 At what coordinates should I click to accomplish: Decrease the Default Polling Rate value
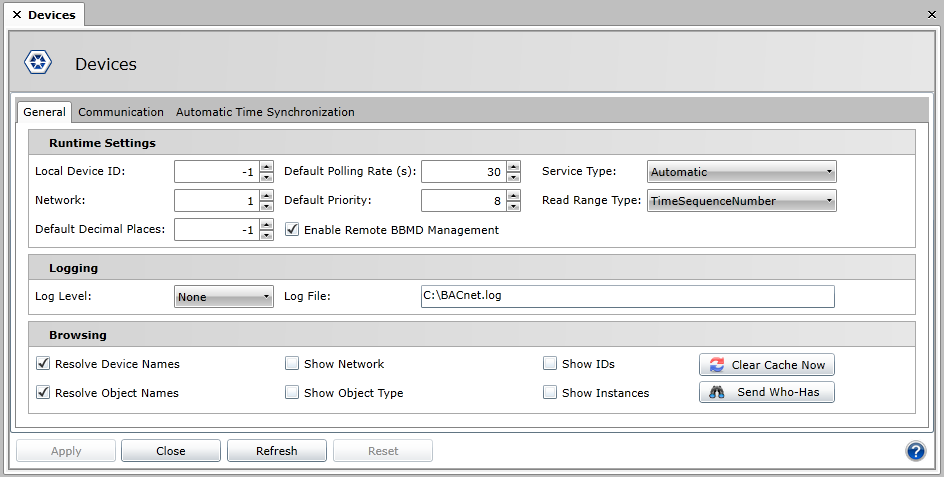(x=513, y=177)
